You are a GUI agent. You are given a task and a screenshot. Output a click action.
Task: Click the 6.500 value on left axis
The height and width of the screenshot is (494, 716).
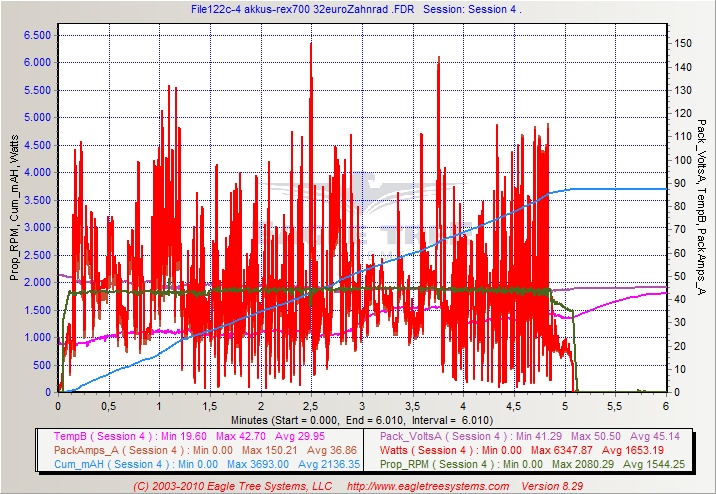tap(36, 35)
